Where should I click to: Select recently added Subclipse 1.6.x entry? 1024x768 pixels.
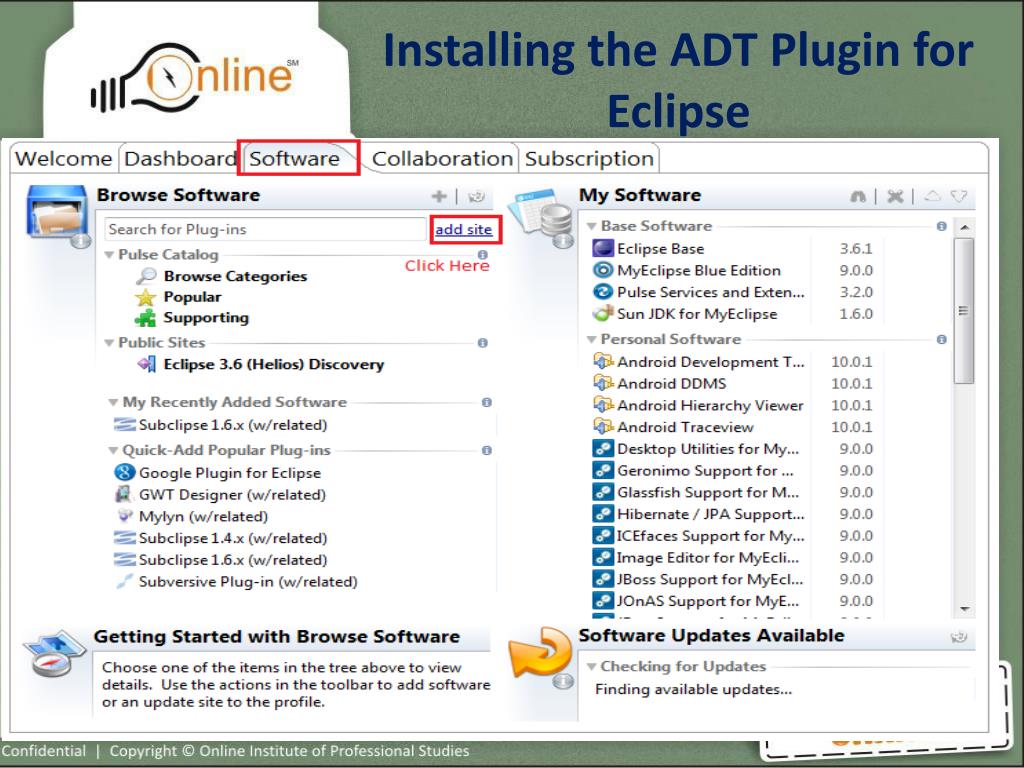(232, 425)
